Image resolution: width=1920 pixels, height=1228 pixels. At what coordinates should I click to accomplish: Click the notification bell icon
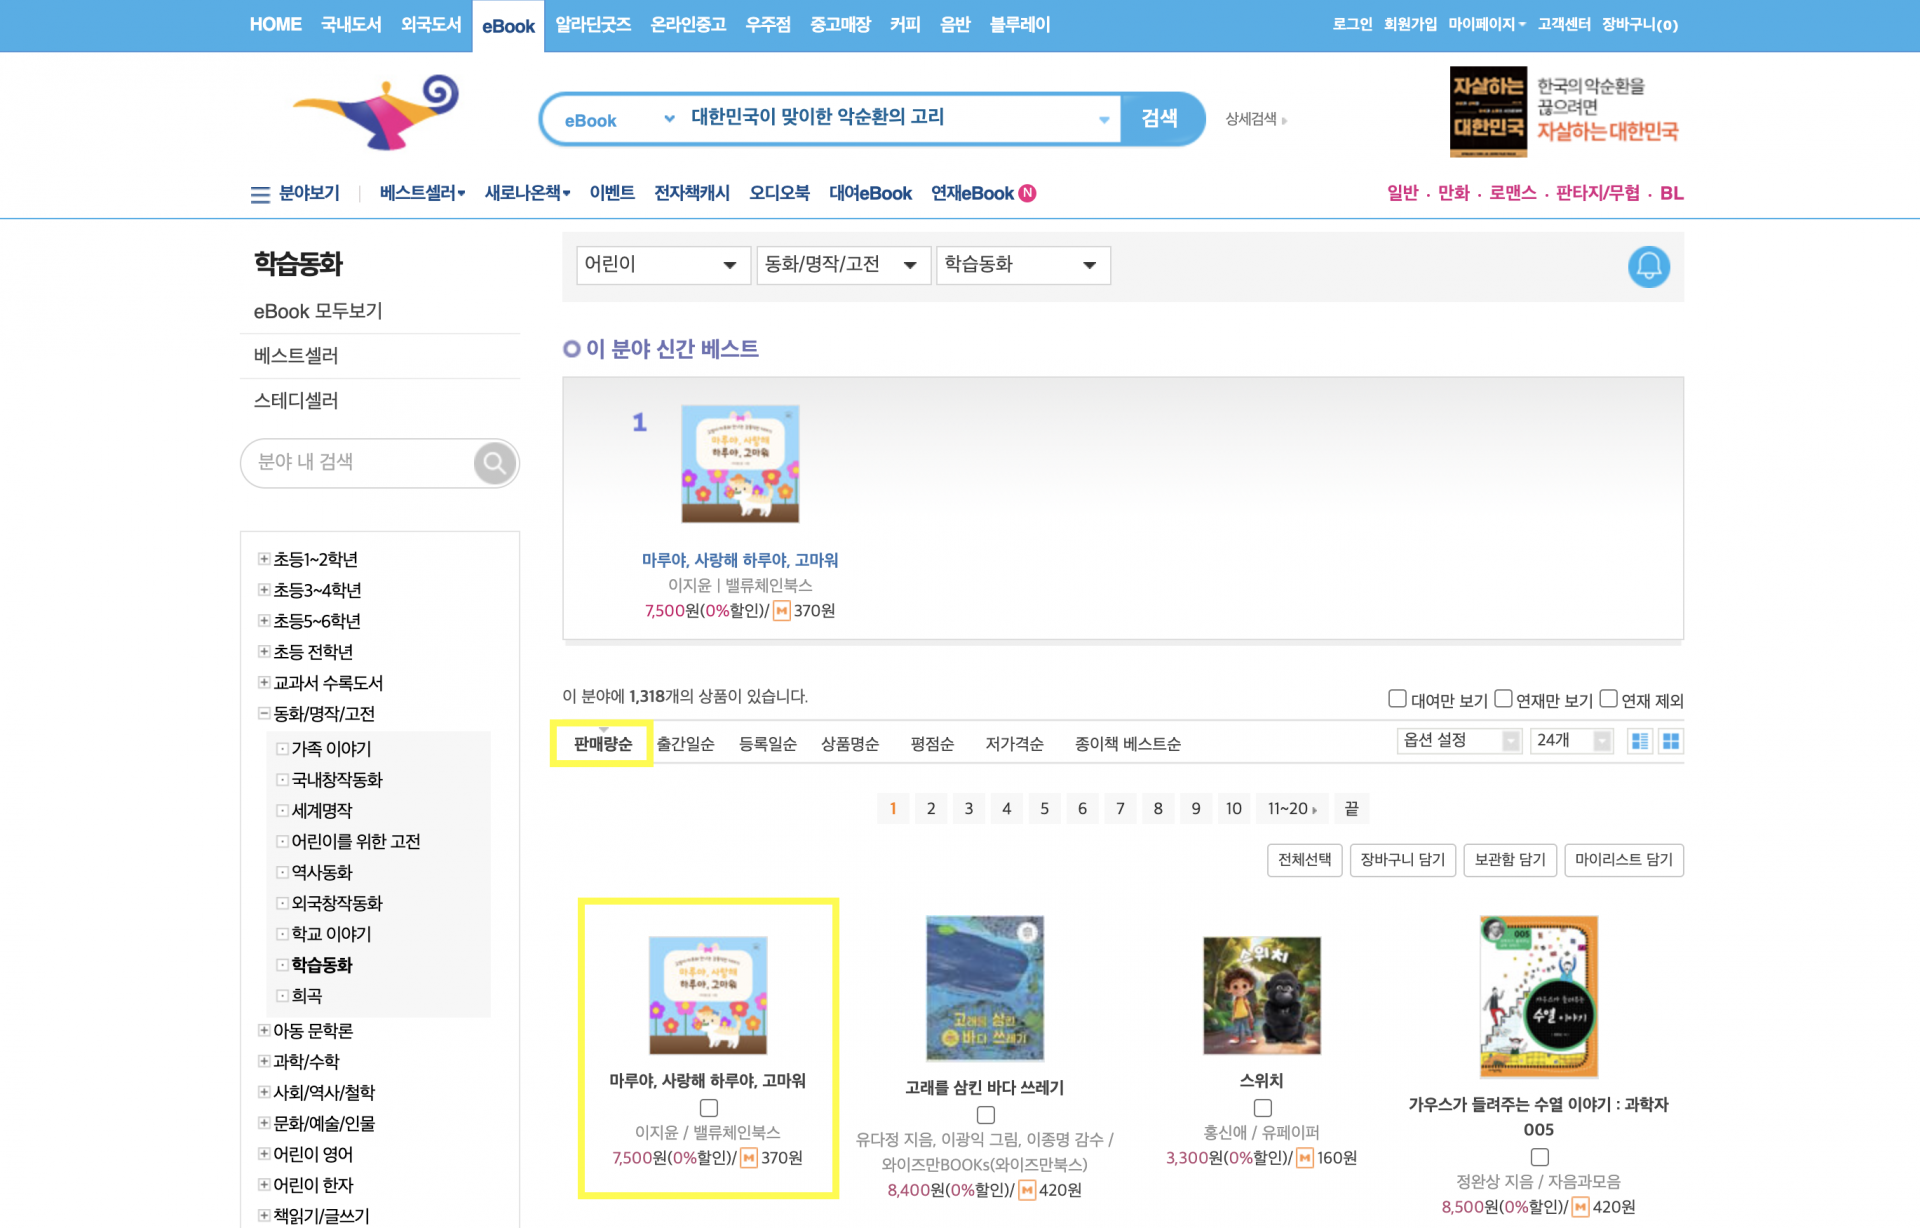[1648, 267]
